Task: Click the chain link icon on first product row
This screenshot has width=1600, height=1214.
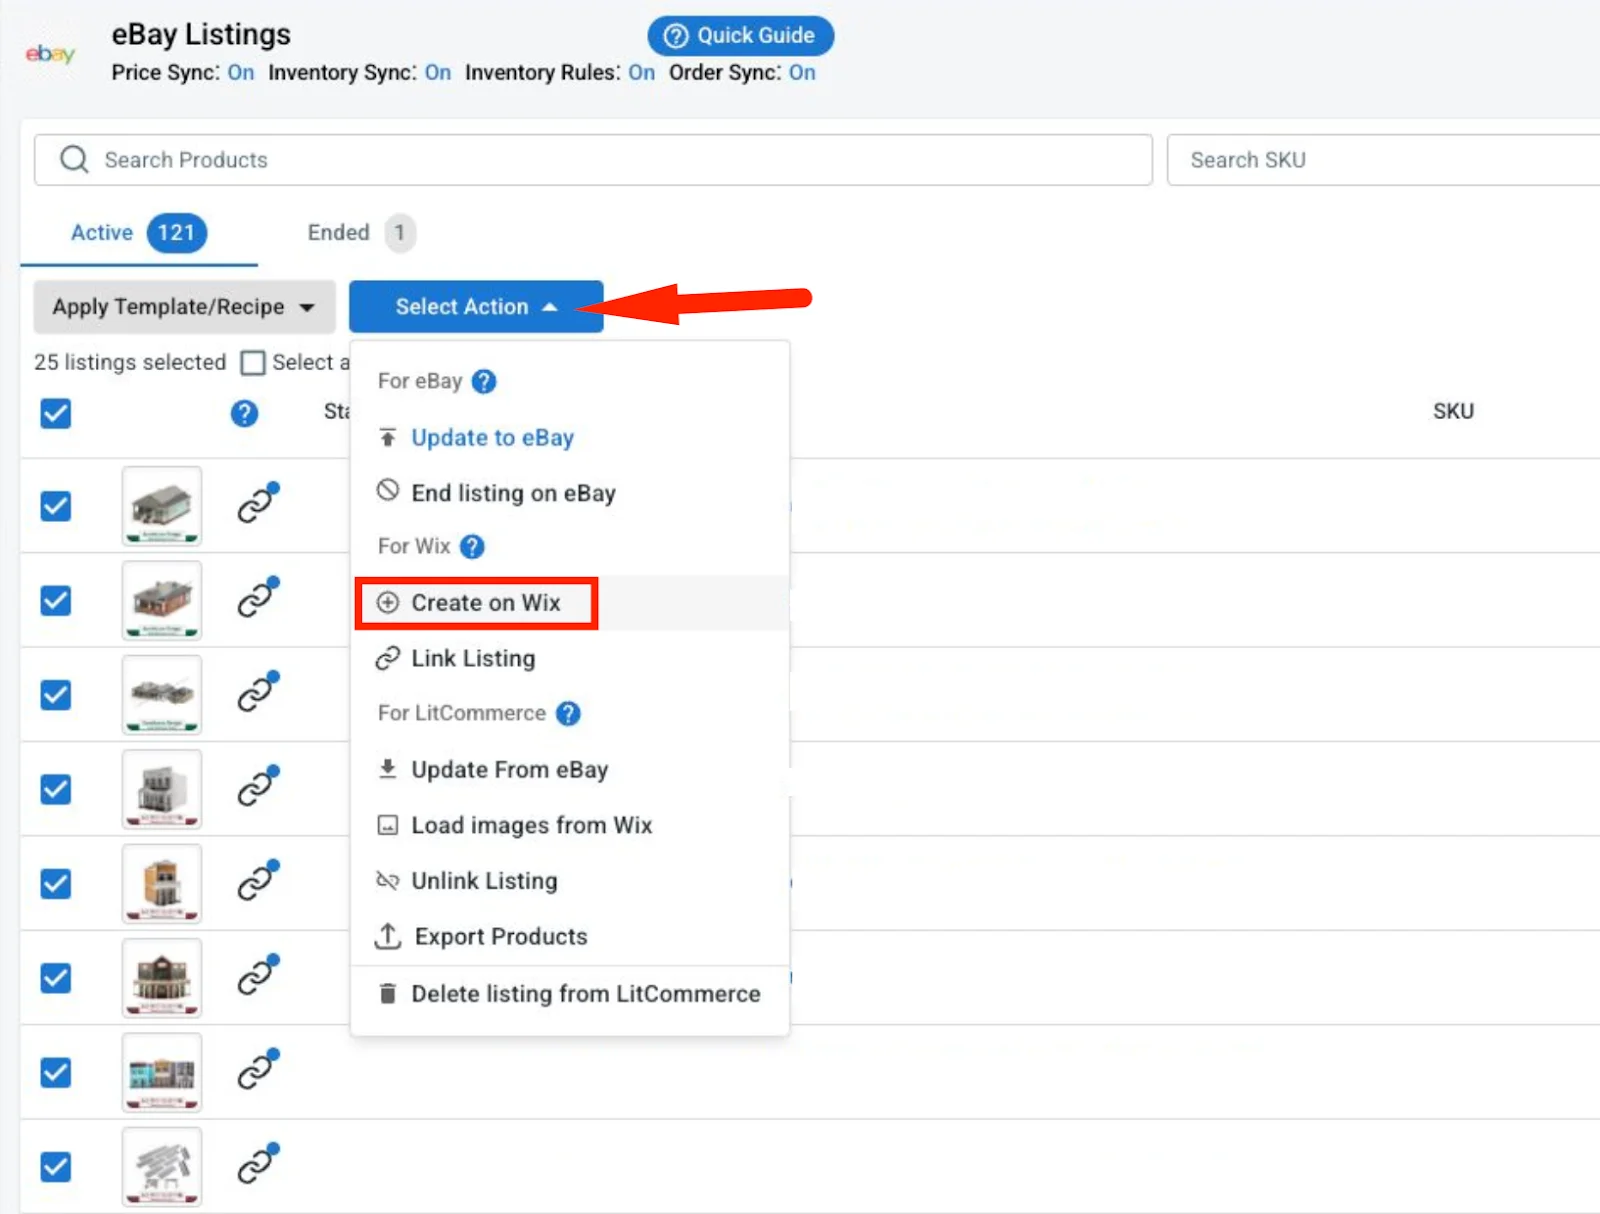Action: click(x=257, y=506)
